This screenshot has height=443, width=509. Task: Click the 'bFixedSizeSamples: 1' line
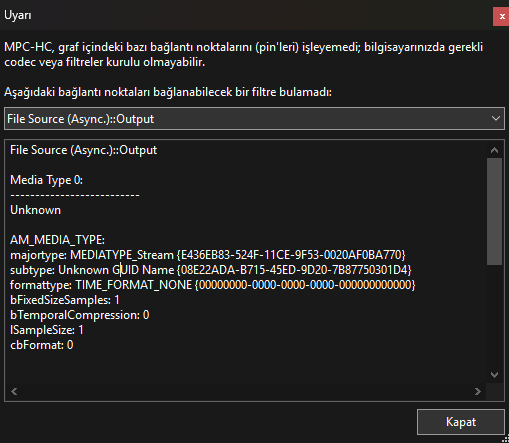point(65,300)
